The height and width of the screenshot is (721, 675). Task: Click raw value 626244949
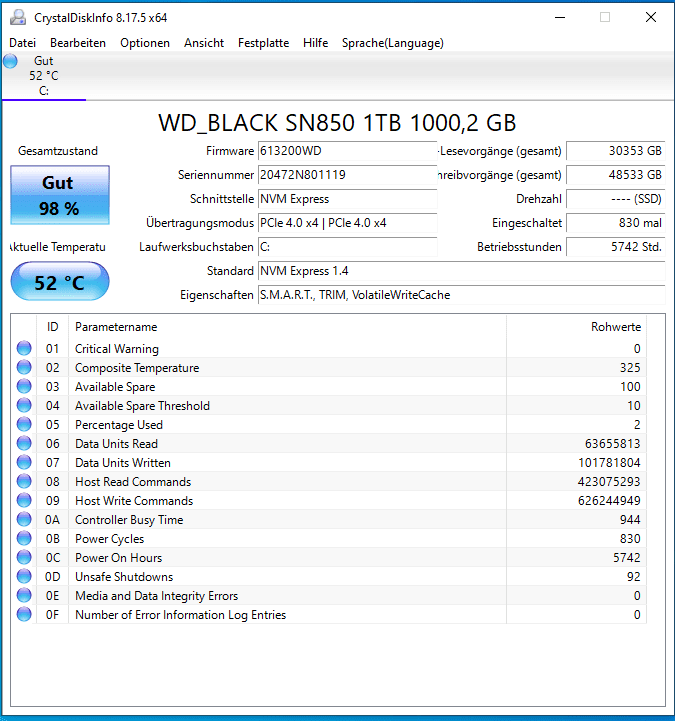point(609,501)
